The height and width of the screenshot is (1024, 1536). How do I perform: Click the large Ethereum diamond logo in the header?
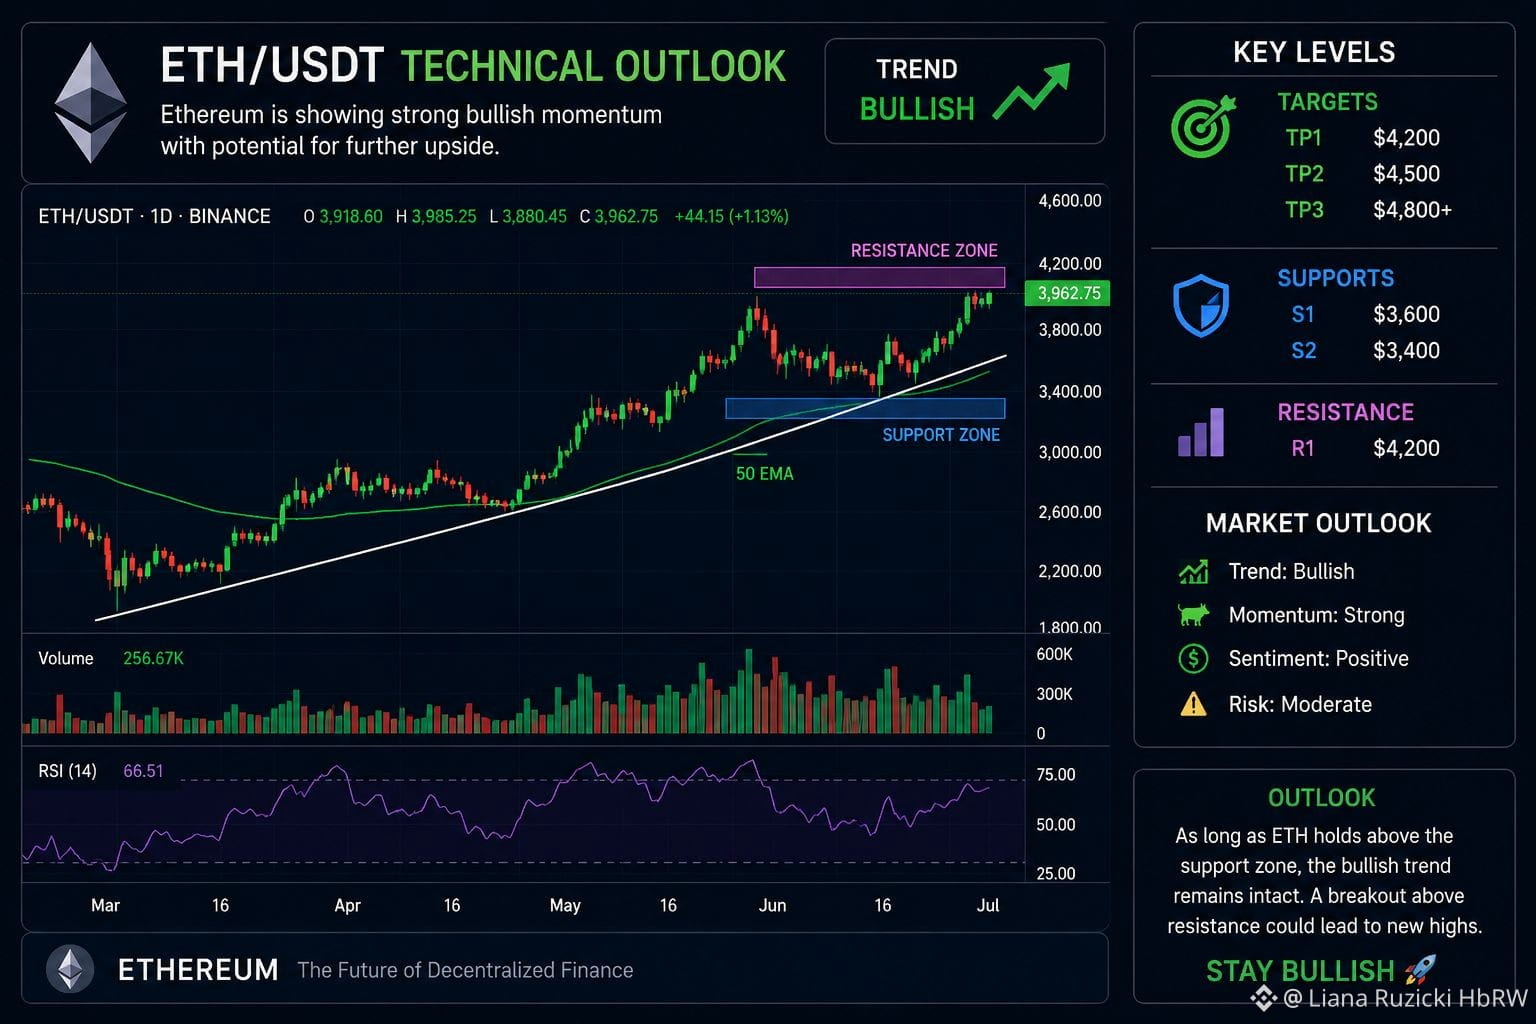click(90, 103)
